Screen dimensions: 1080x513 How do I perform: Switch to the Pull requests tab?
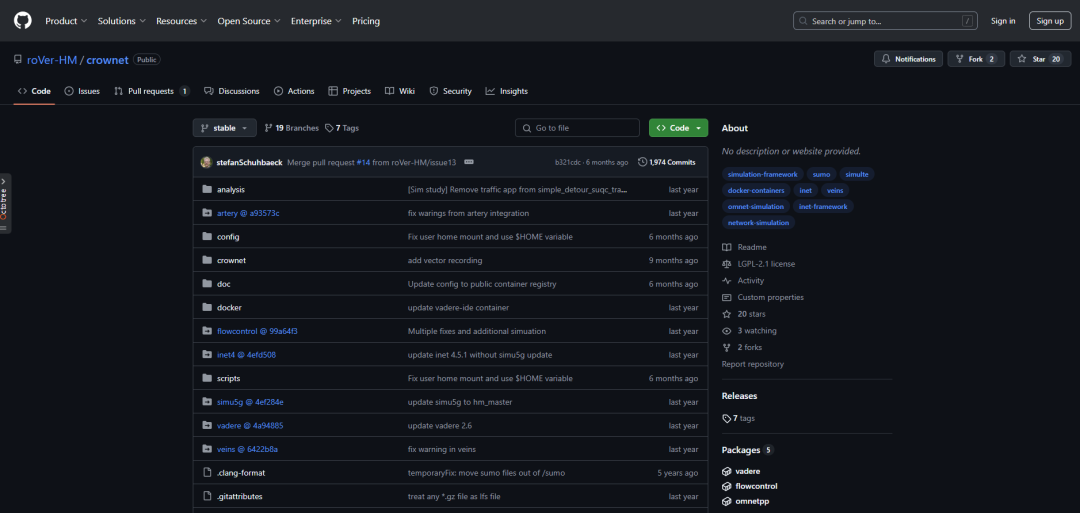tap(152, 91)
